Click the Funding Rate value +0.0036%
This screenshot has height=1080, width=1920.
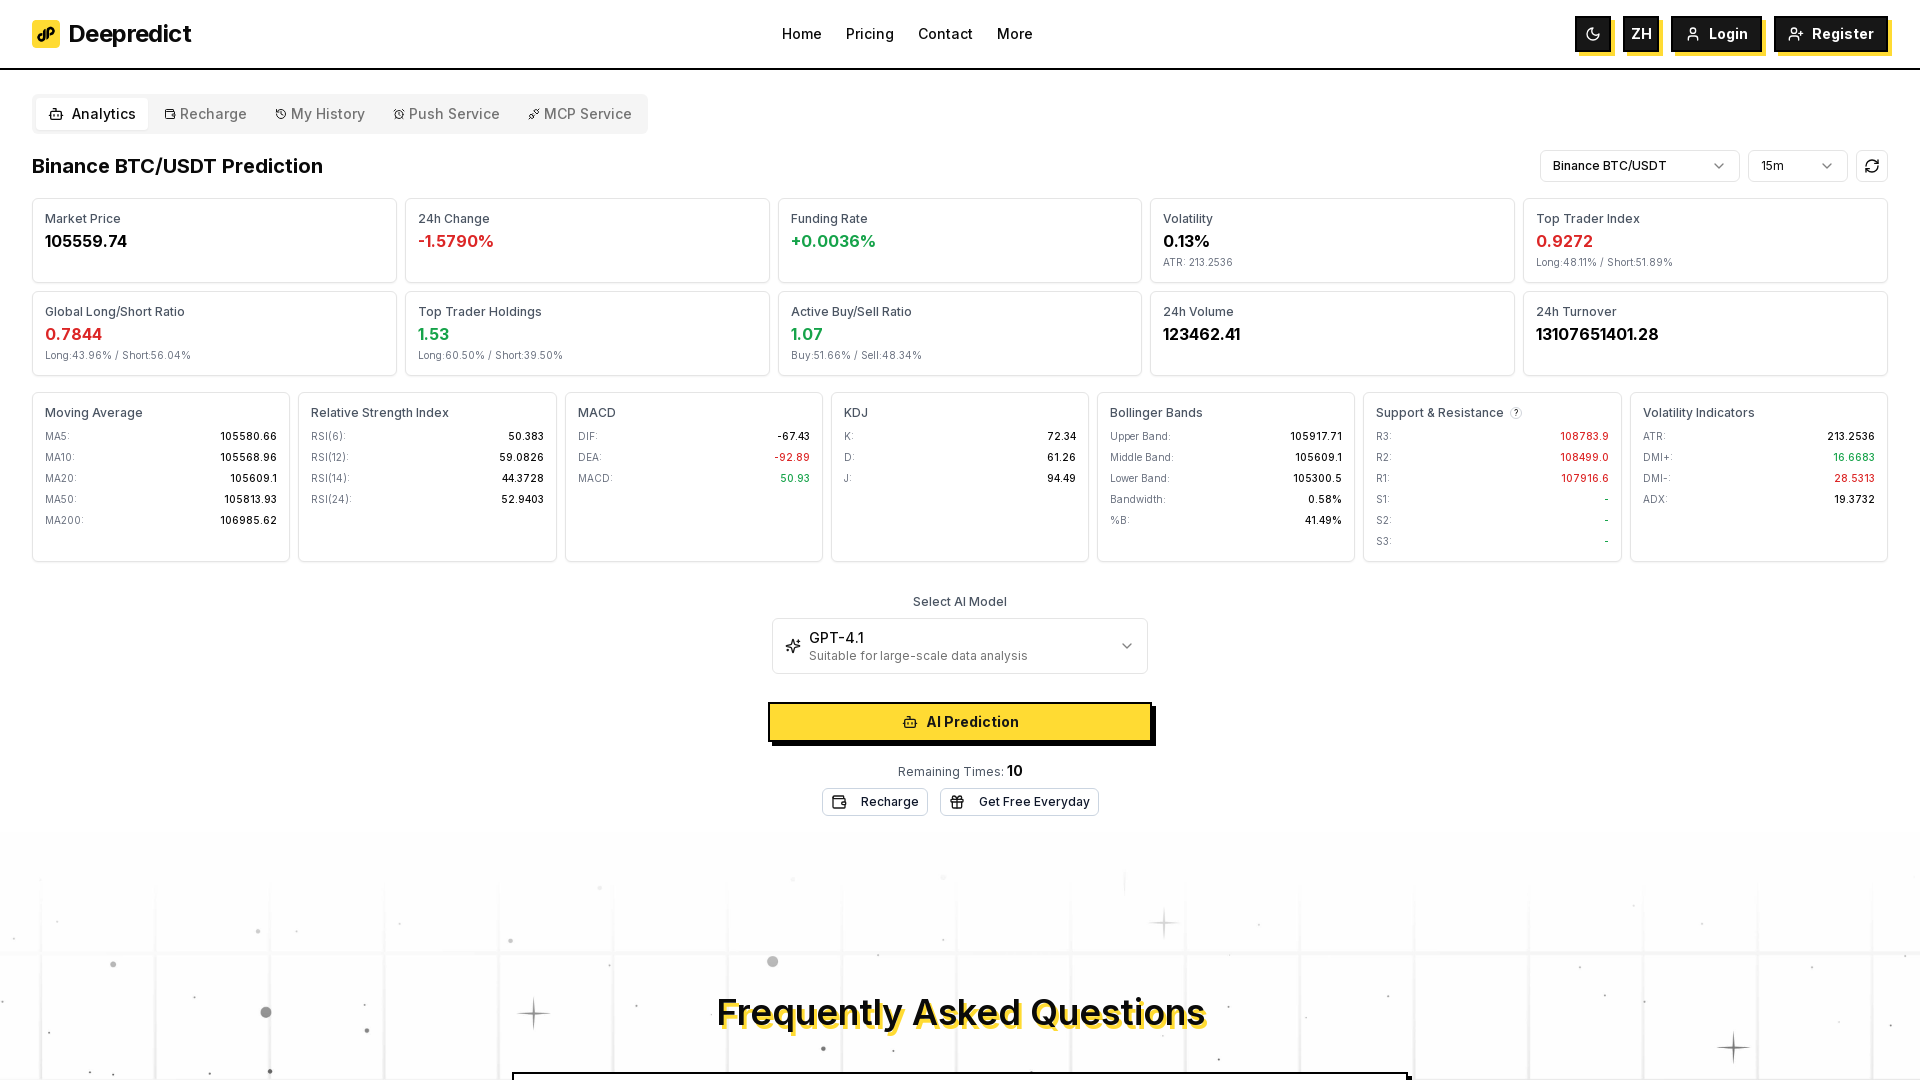pyautogui.click(x=833, y=241)
